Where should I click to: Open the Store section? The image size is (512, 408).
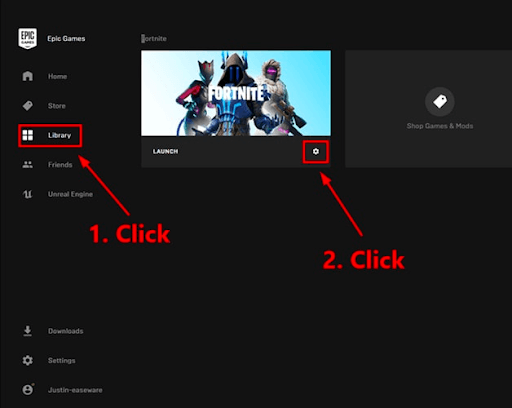pyautogui.click(x=57, y=106)
